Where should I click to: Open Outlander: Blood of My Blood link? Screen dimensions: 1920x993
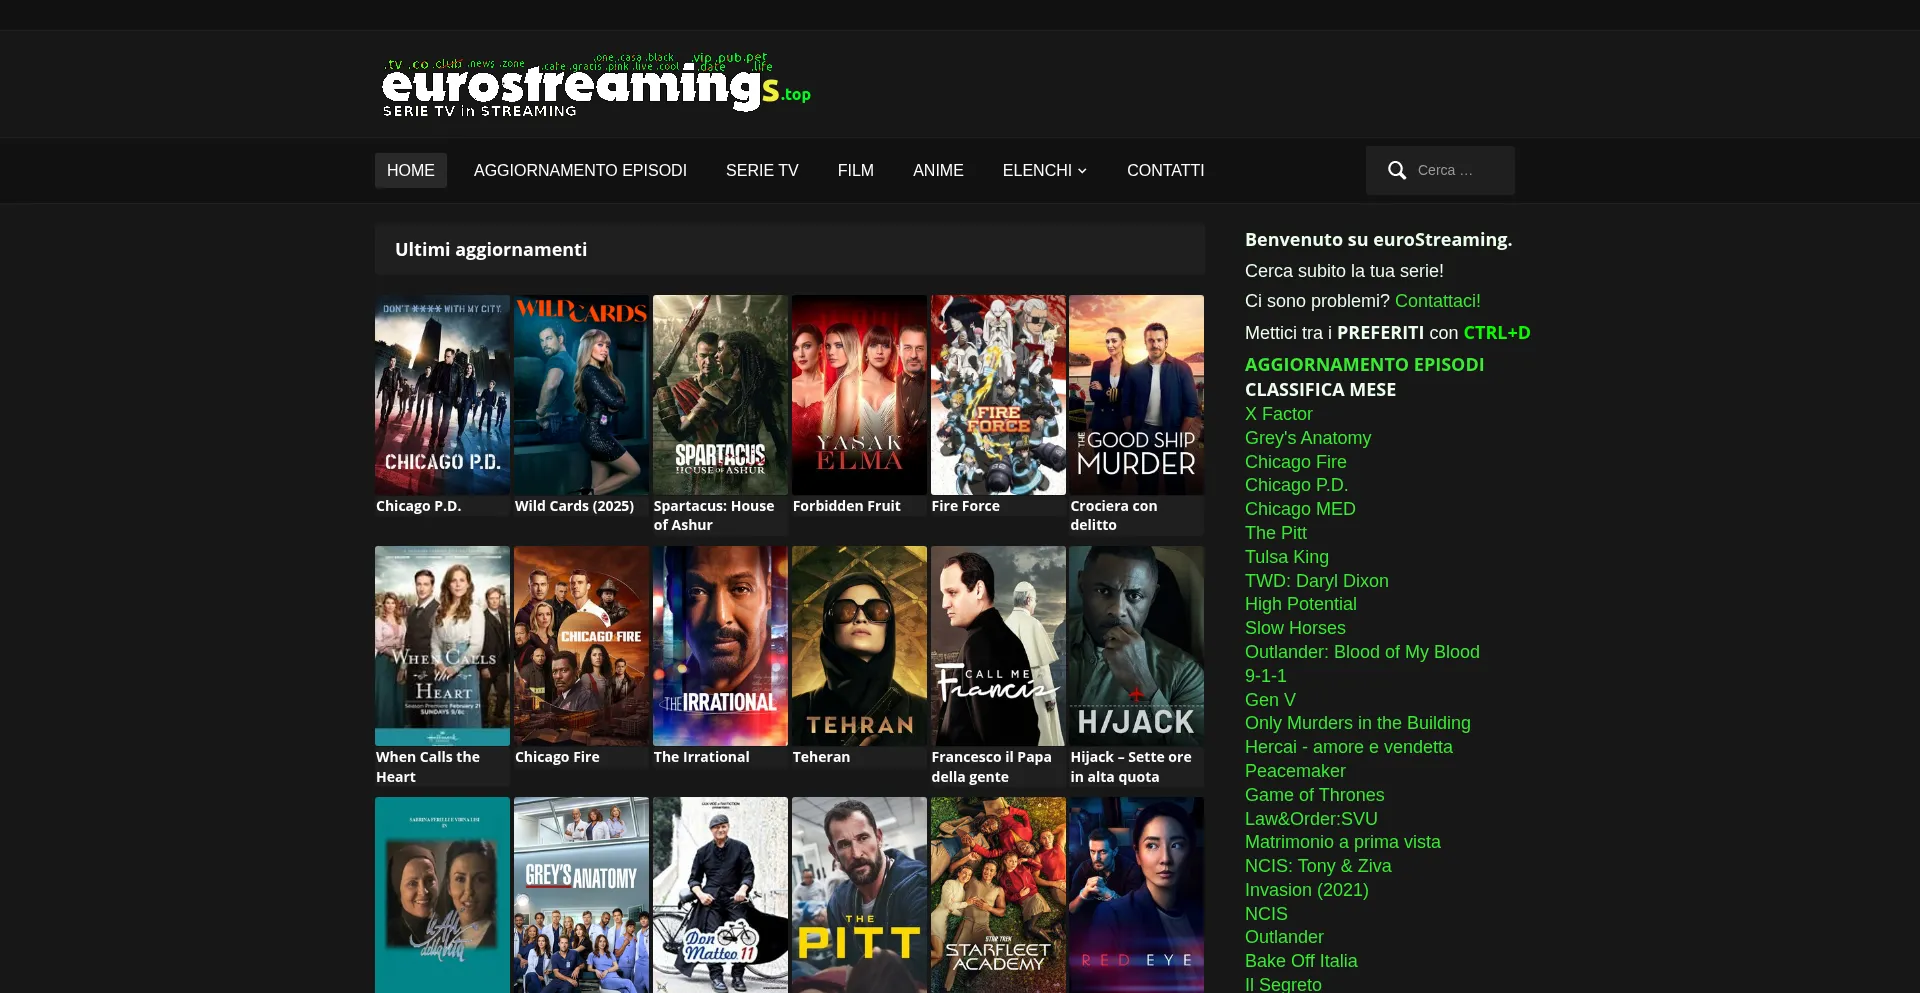point(1362,652)
